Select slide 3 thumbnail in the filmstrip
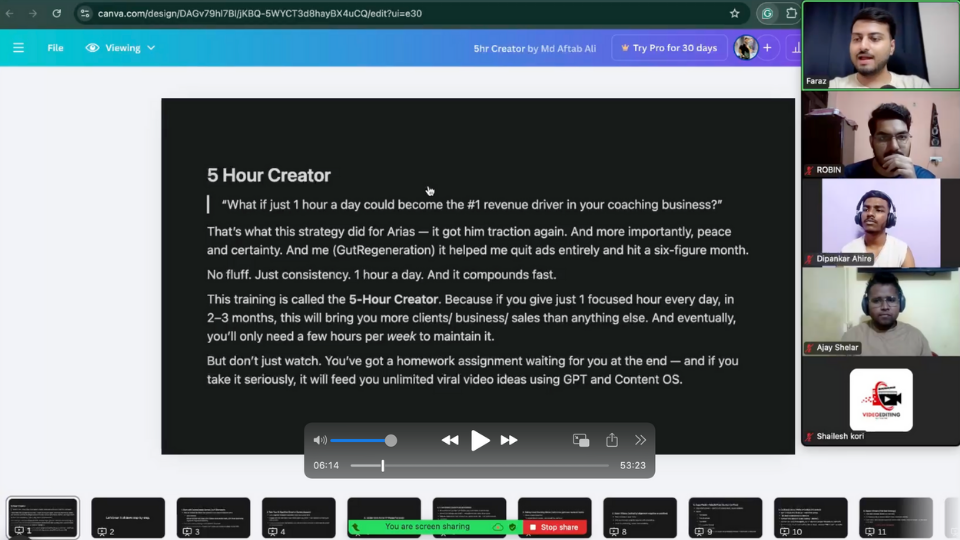 [213, 517]
